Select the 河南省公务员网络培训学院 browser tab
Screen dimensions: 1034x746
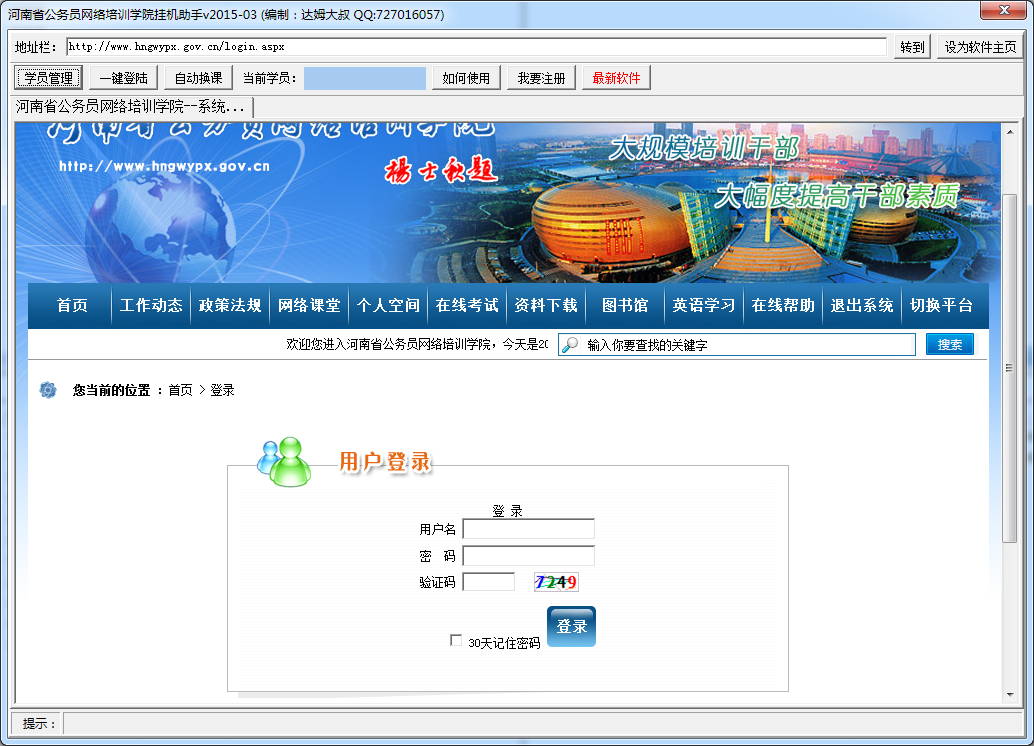[x=132, y=106]
